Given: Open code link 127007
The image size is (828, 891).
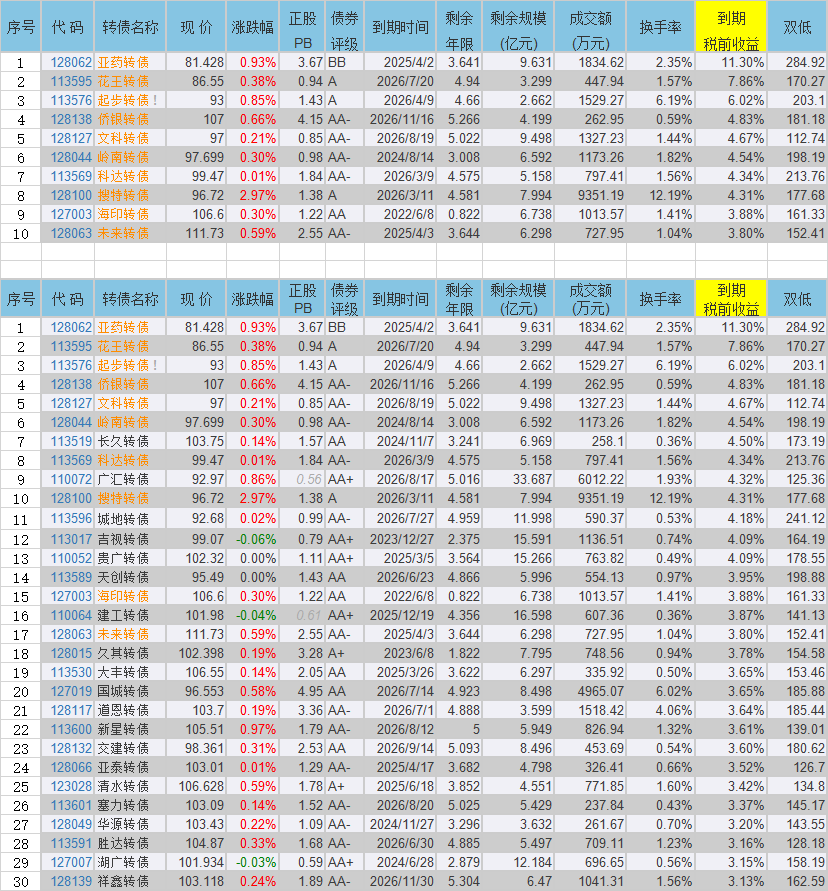Looking at the screenshot, I should tap(71, 863).
